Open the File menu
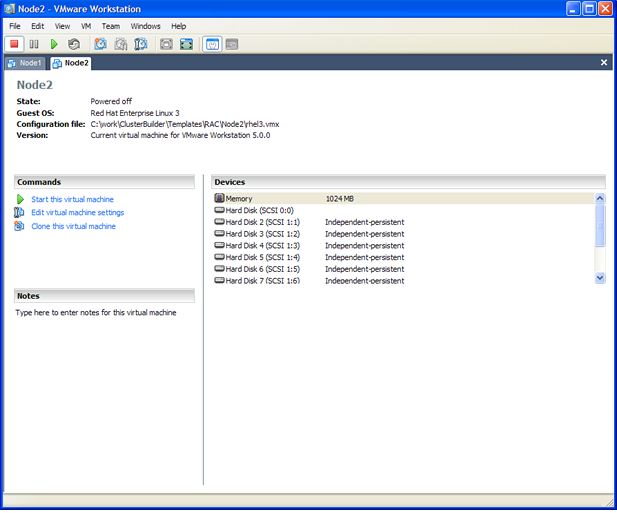 [15, 26]
